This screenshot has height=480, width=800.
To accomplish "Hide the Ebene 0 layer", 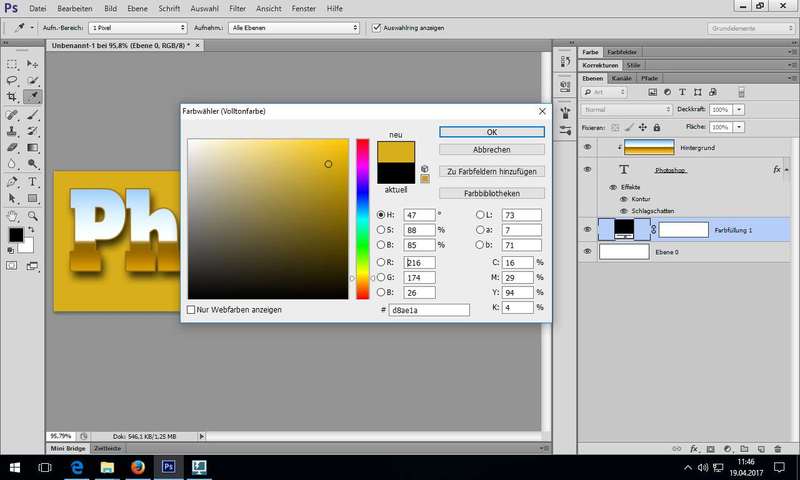I will click(587, 252).
